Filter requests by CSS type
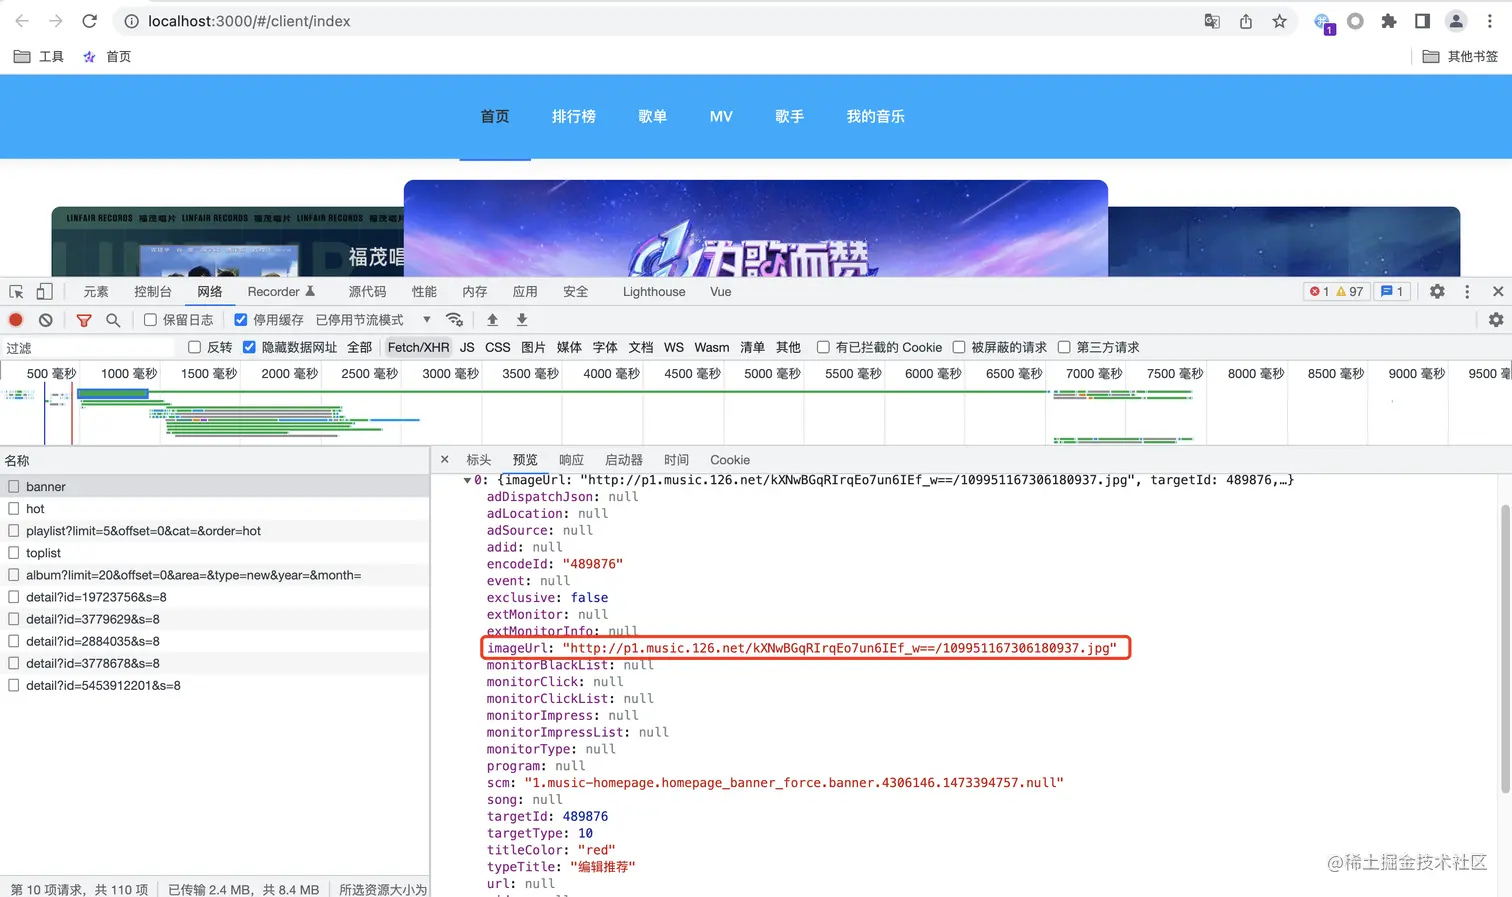The width and height of the screenshot is (1512, 897). click(x=498, y=347)
